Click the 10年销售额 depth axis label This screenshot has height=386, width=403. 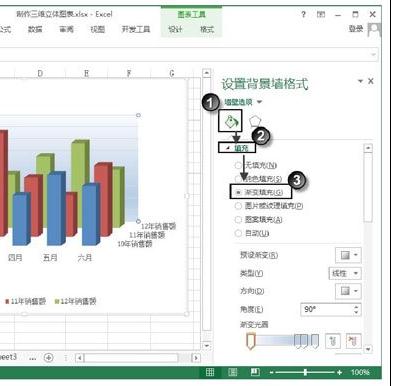[x=135, y=244]
